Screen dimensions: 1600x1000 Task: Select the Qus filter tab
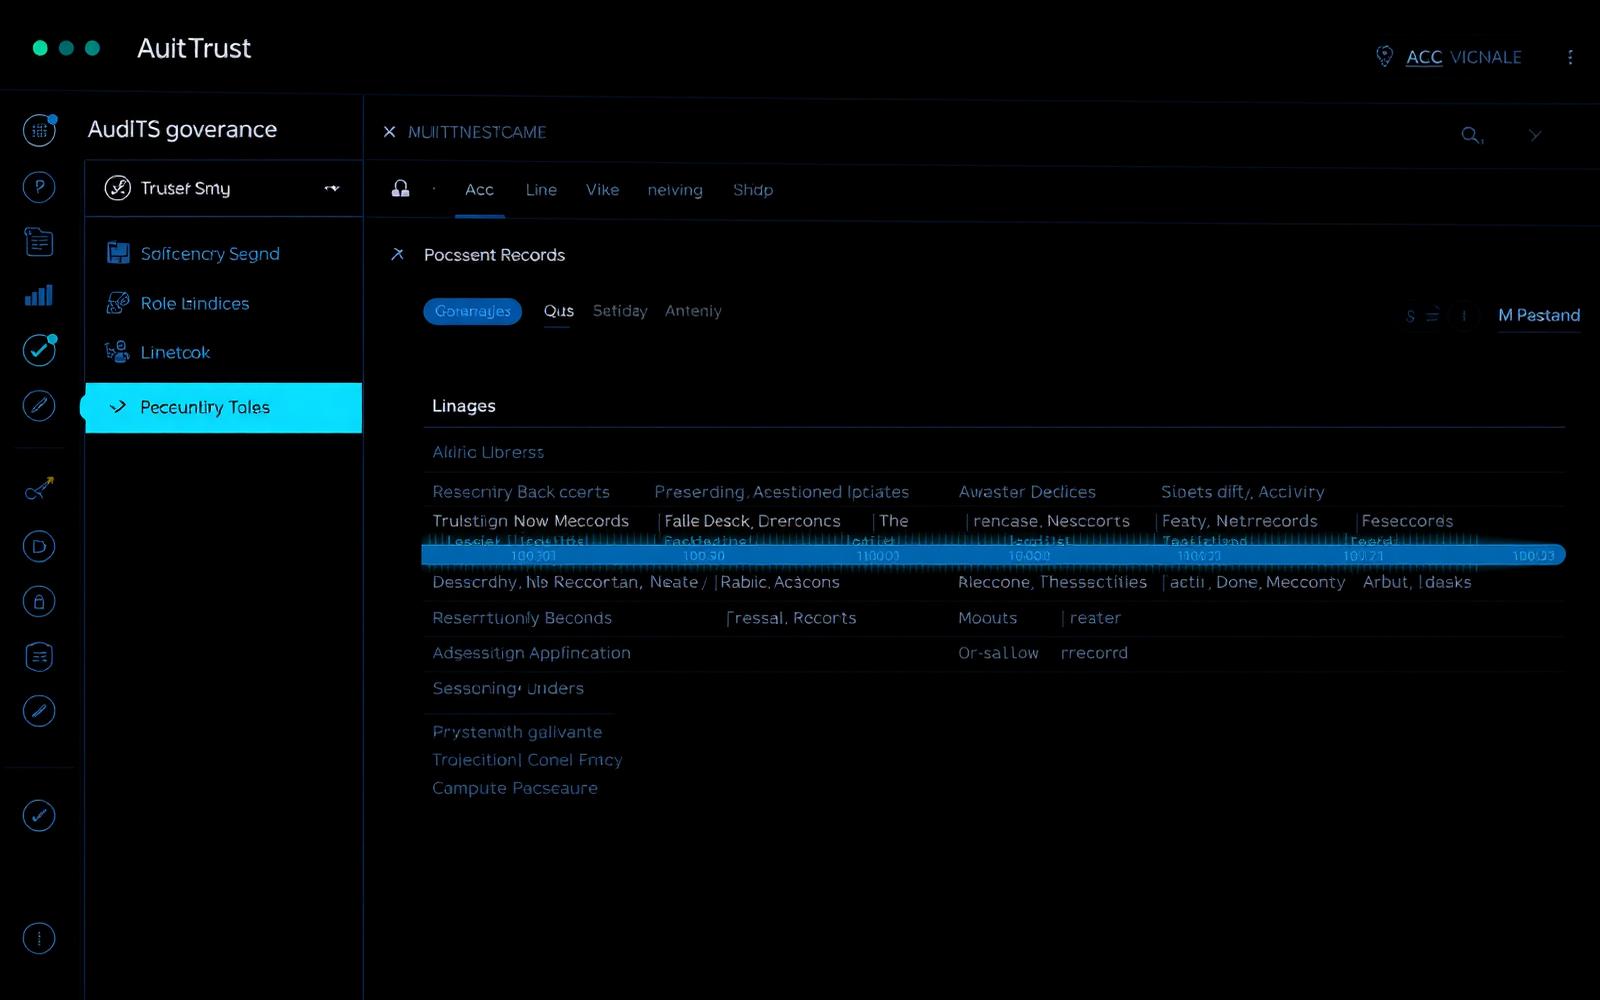pyautogui.click(x=558, y=312)
